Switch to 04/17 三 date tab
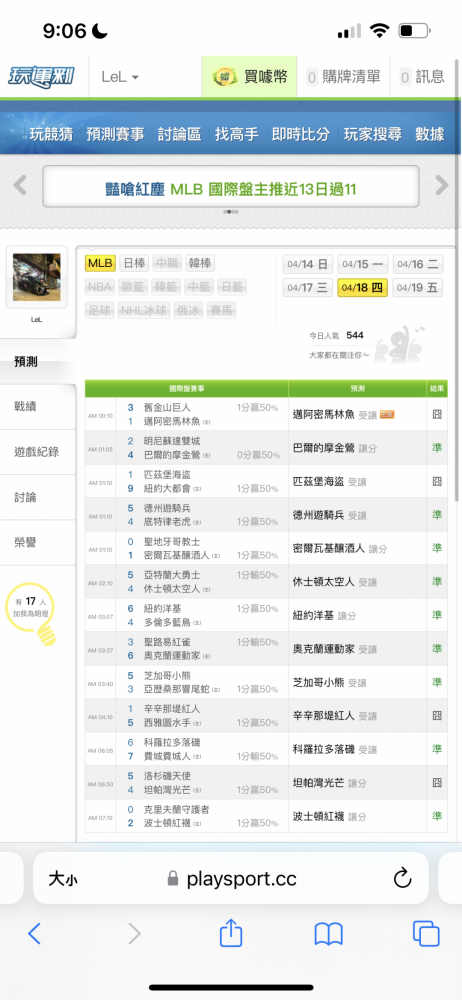462x1000 pixels. click(x=307, y=288)
